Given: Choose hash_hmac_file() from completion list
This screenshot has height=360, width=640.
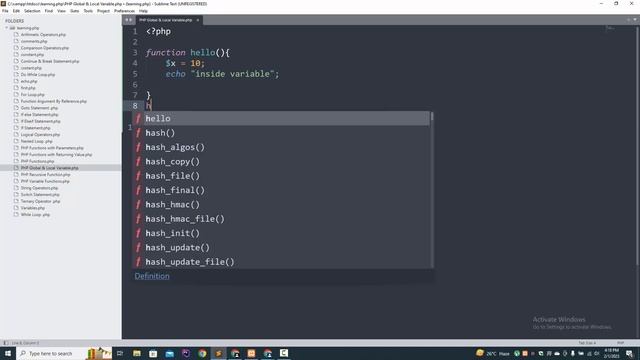Looking at the screenshot, I should pyautogui.click(x=282, y=218).
